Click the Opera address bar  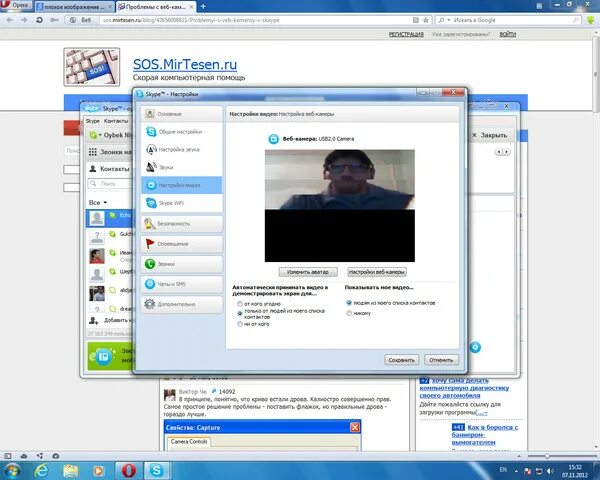pyautogui.click(x=256, y=20)
